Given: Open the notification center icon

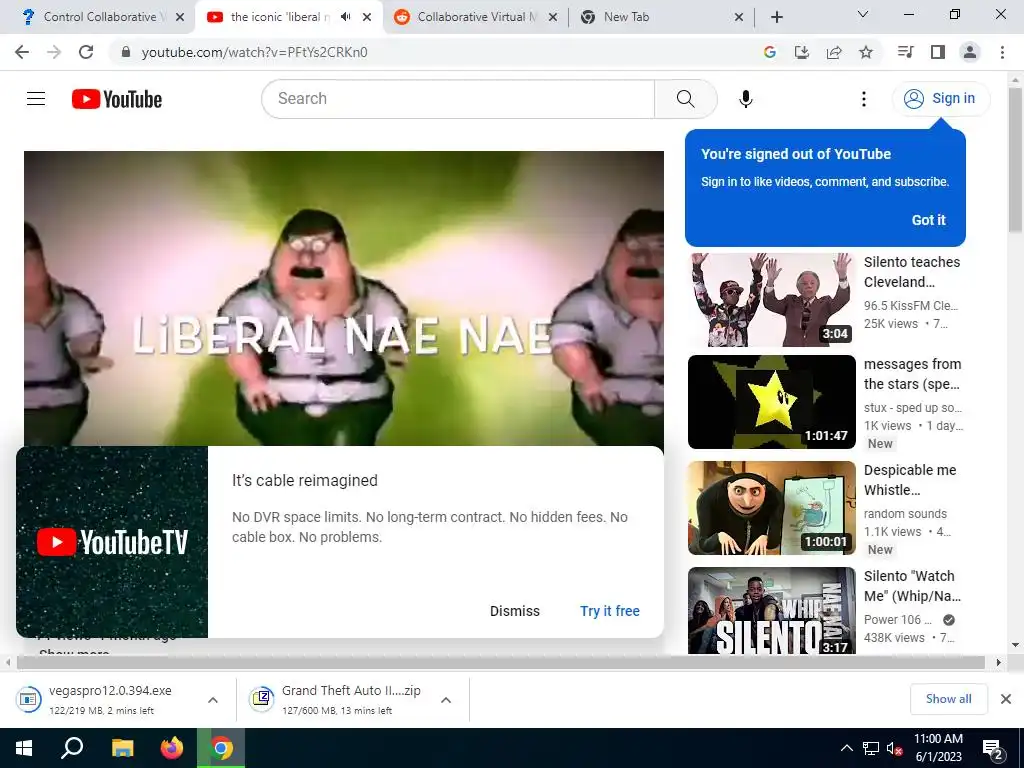Looking at the screenshot, I should click(x=993, y=749).
